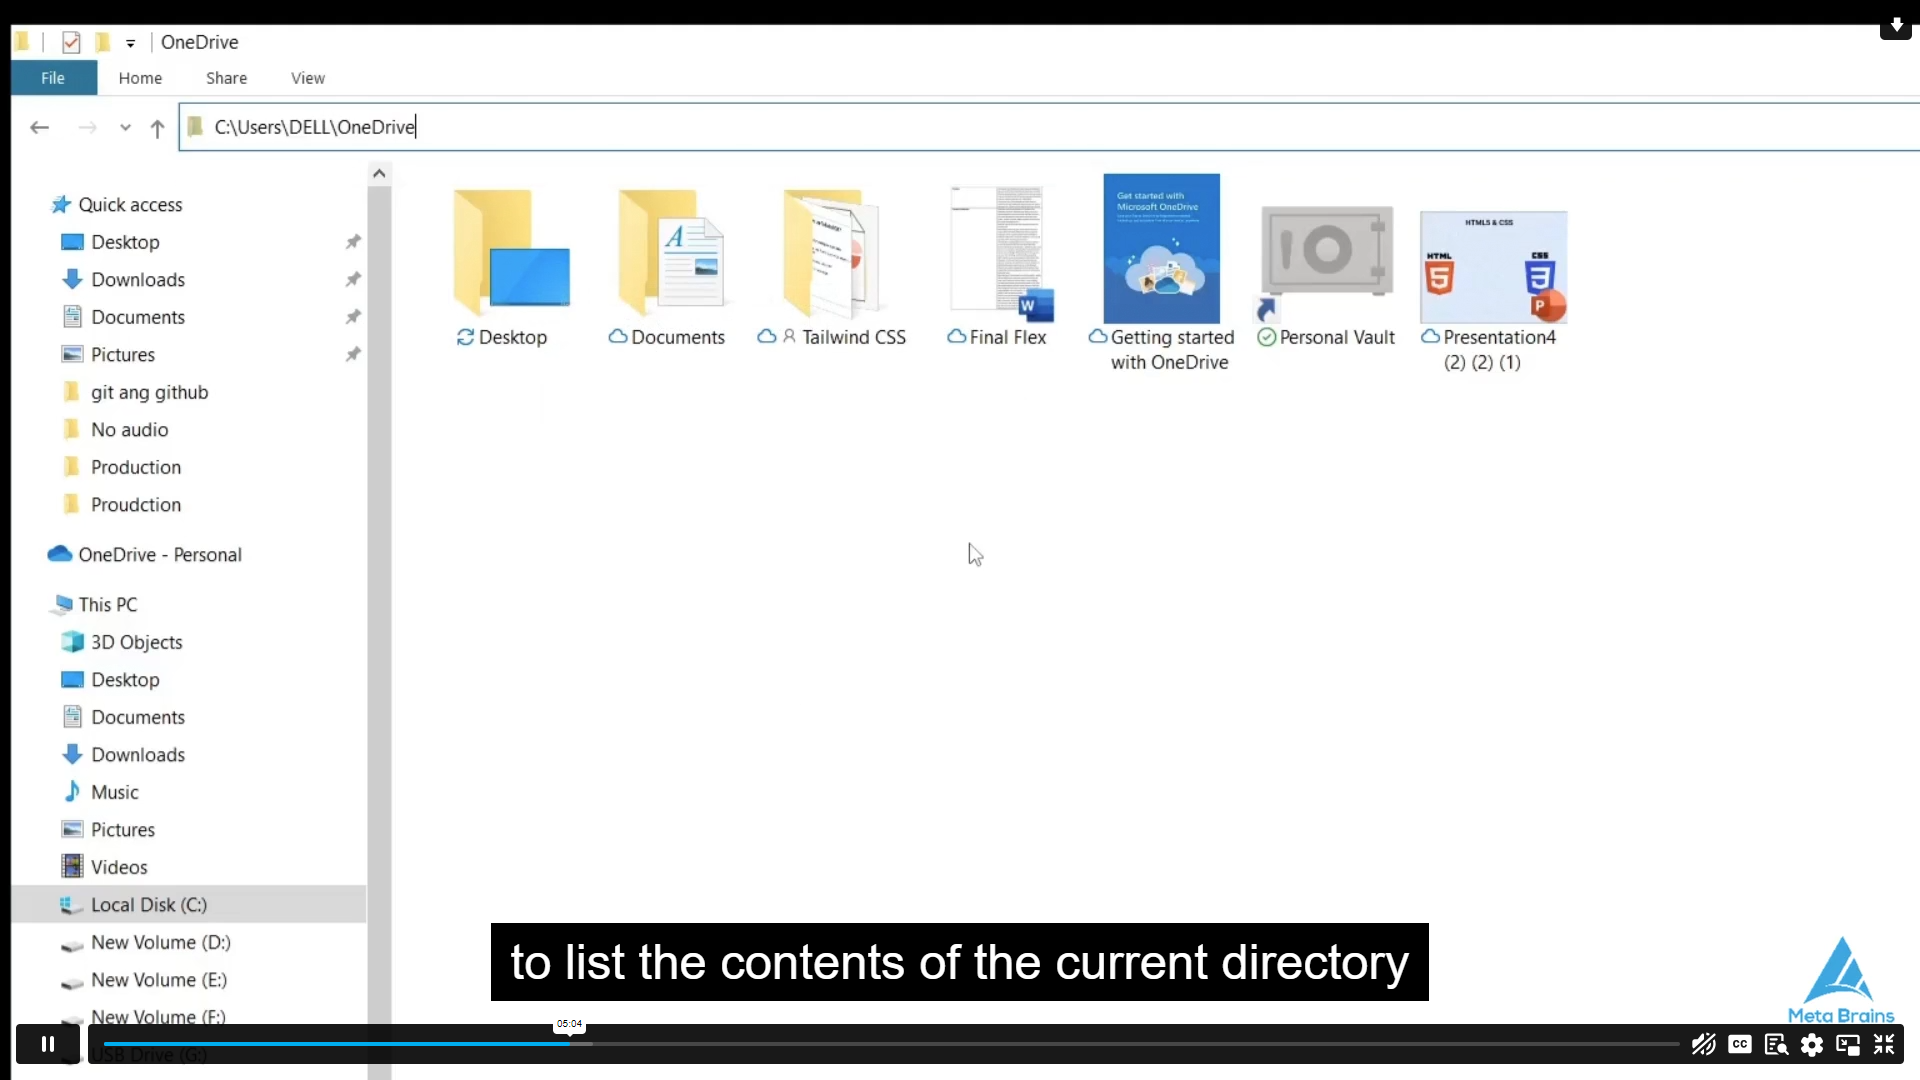This screenshot has width=1920, height=1080.
Task: Open Pictures under Quick access
Action: [x=109, y=355]
